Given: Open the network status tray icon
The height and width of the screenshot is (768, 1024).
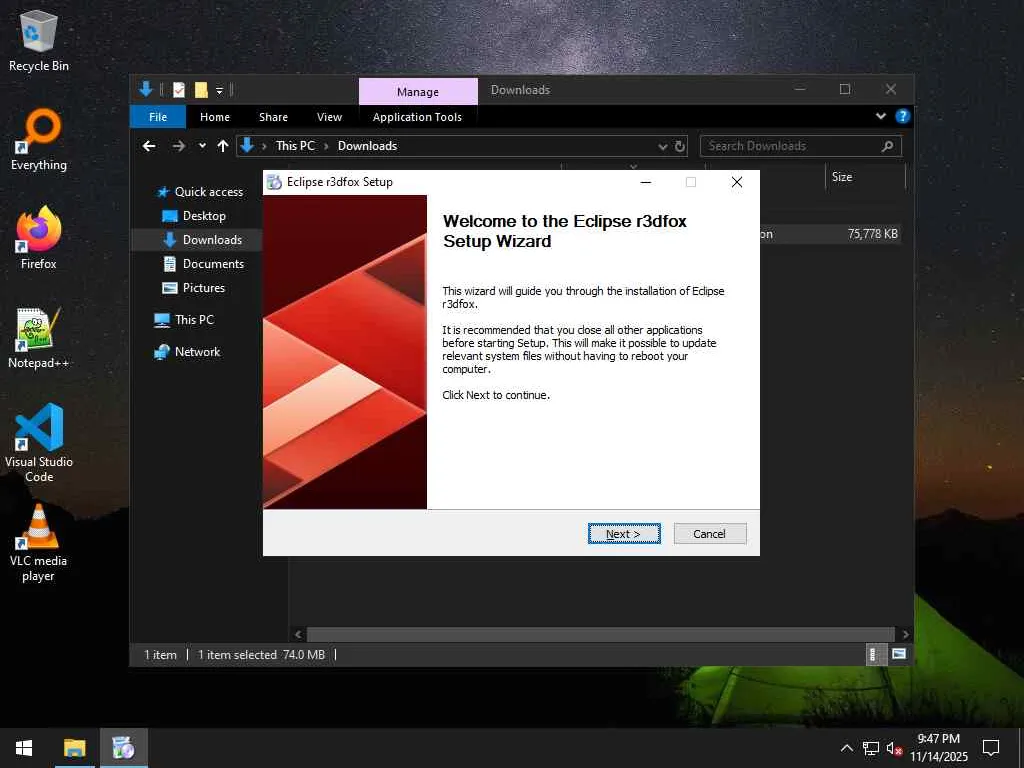Looking at the screenshot, I should pos(871,748).
